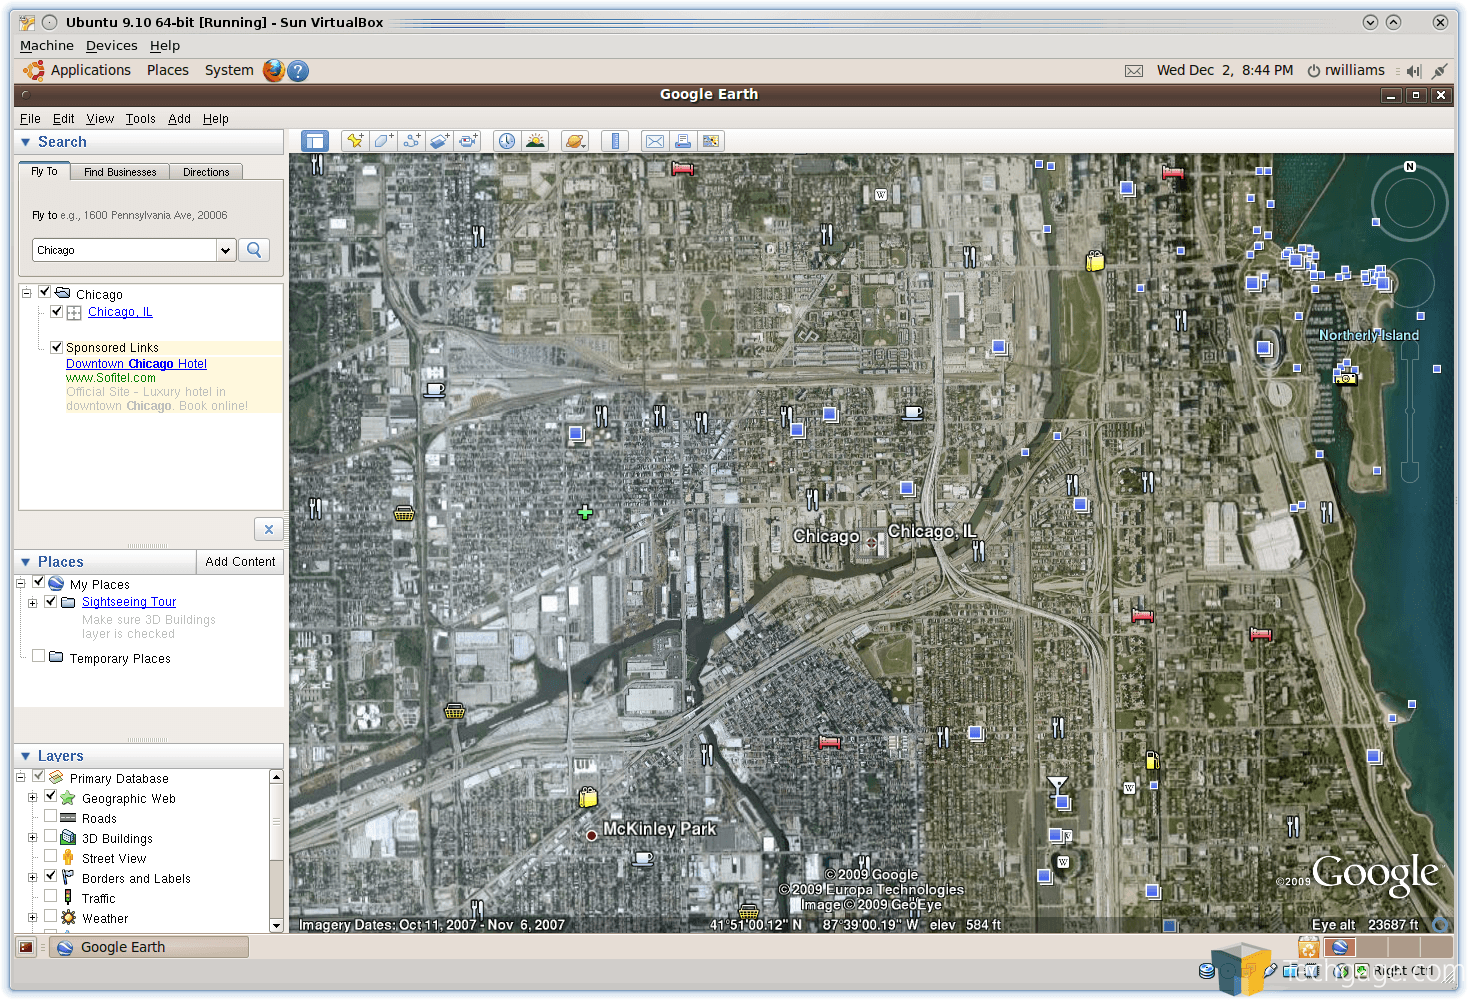This screenshot has width=1468, height=1000.
Task: Collapse Chicago search results tree node
Action: click(27, 293)
